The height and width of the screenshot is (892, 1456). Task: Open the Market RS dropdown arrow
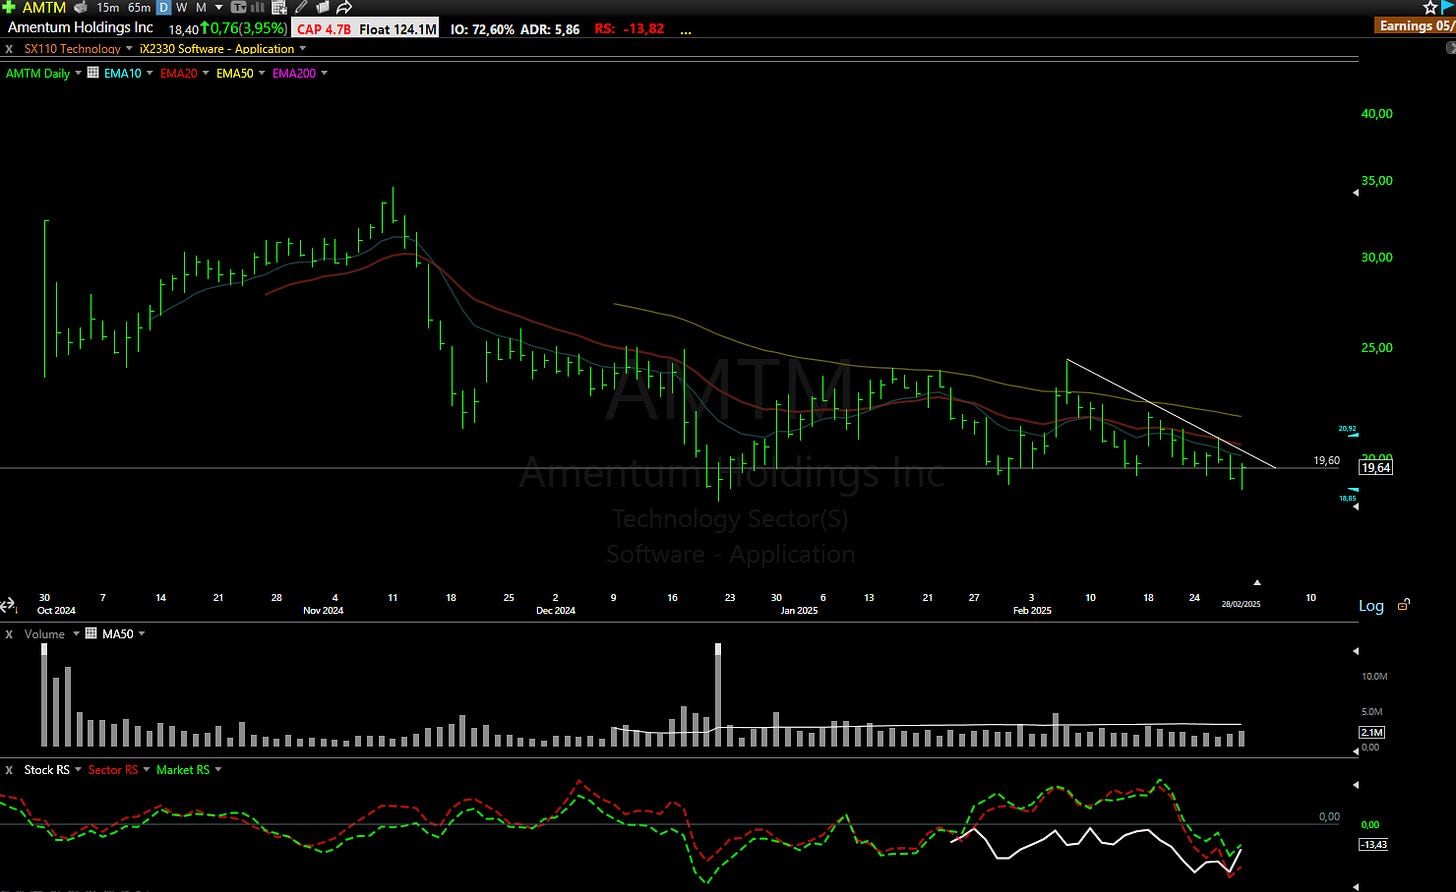pyautogui.click(x=218, y=770)
